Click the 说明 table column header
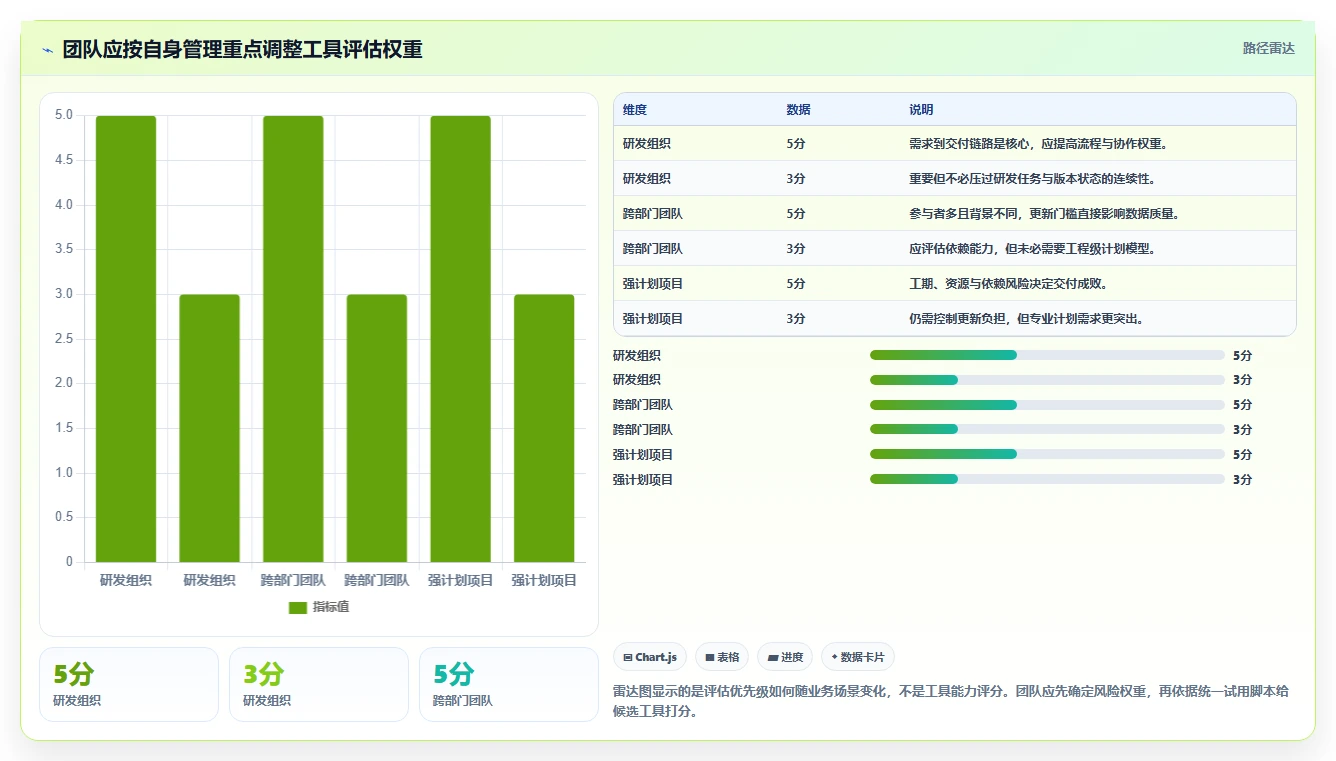1336x761 pixels. (x=921, y=110)
